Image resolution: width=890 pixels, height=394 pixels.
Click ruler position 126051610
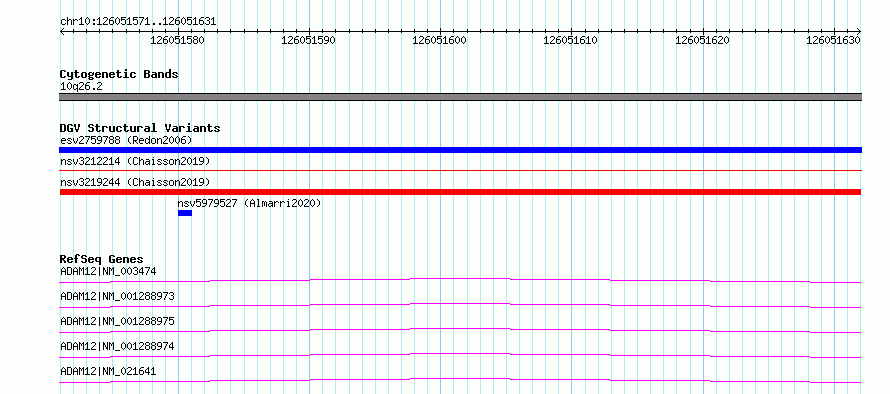click(x=571, y=41)
